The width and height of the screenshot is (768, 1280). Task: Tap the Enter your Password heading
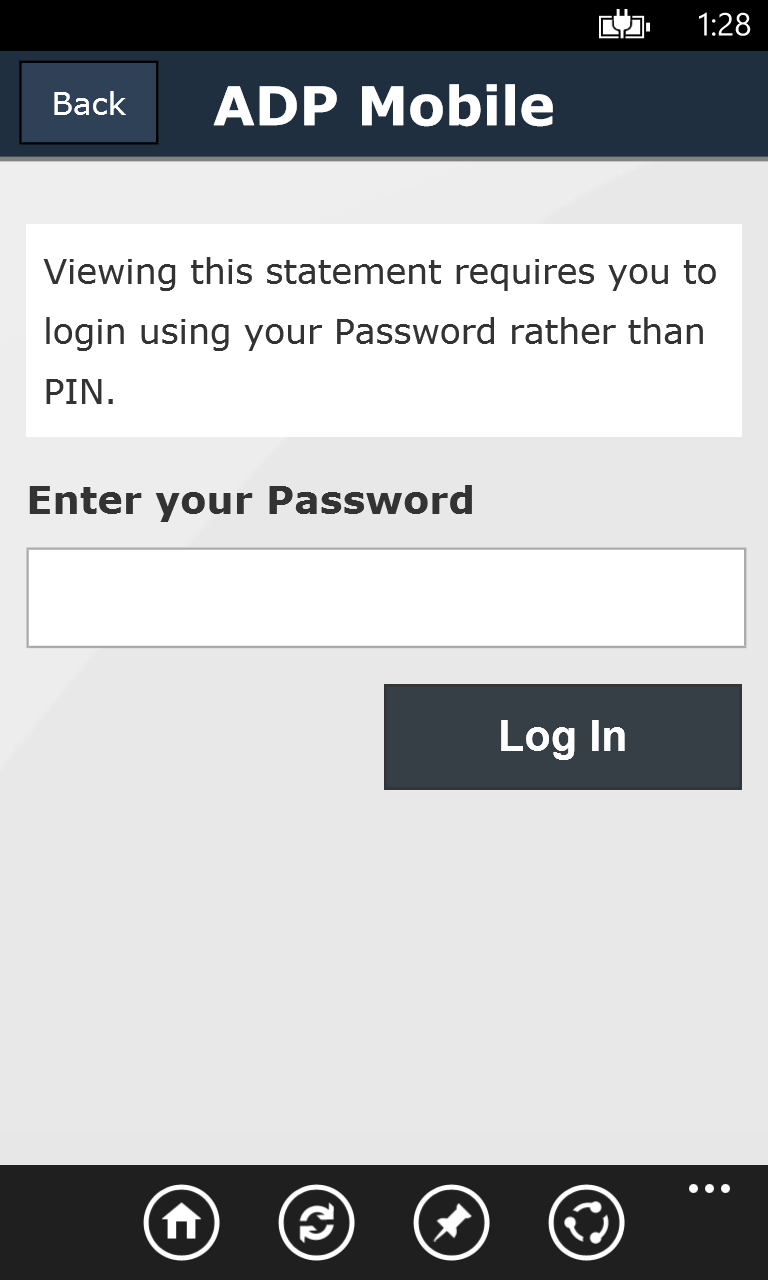click(250, 499)
